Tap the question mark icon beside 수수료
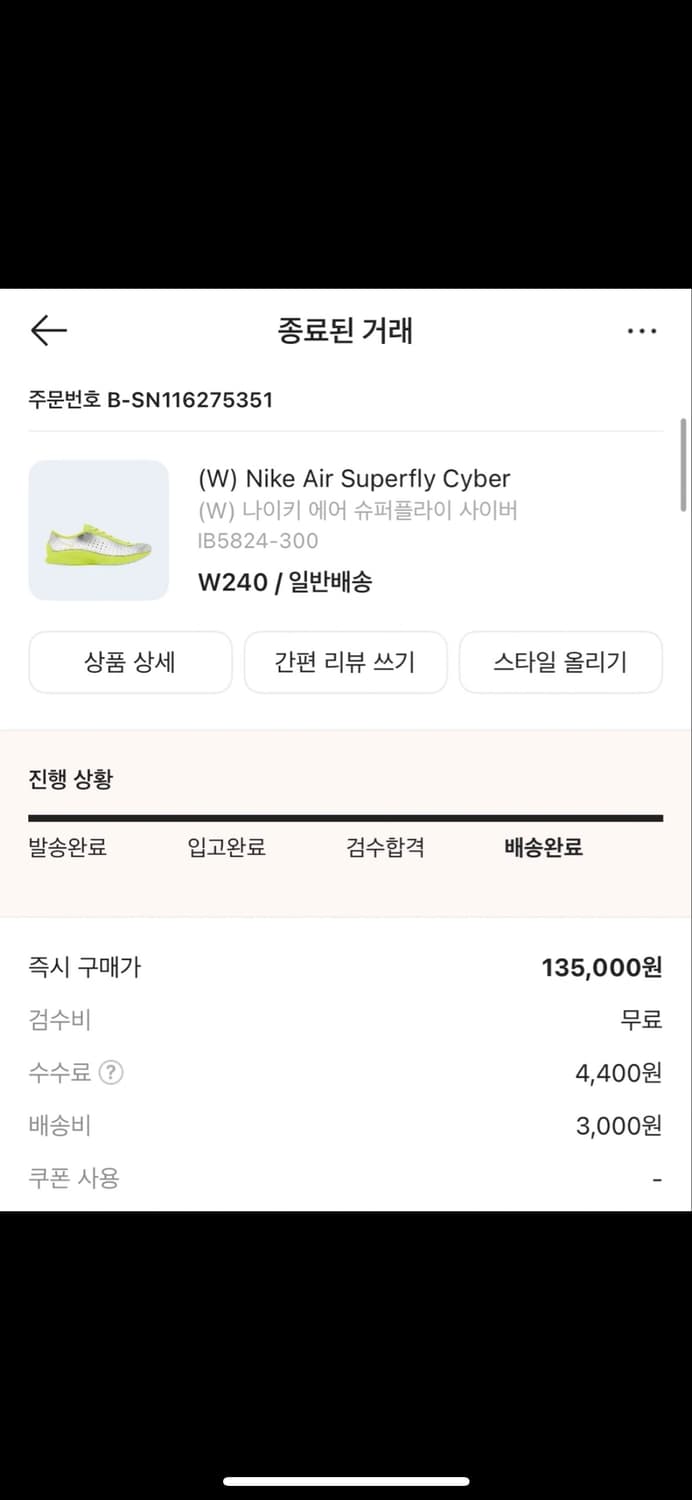 point(111,1072)
